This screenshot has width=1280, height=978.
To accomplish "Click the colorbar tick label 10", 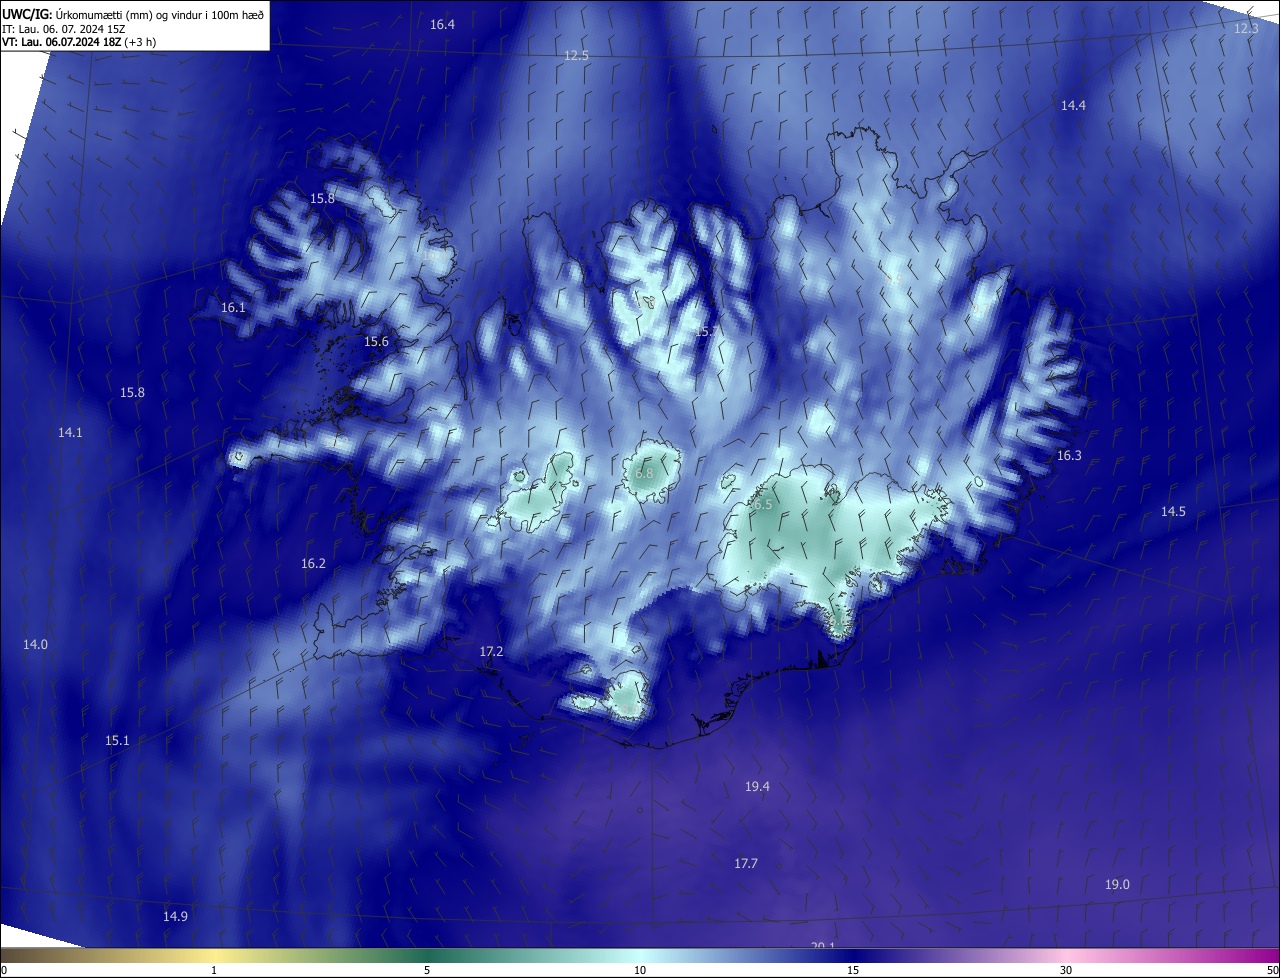I will click(640, 970).
